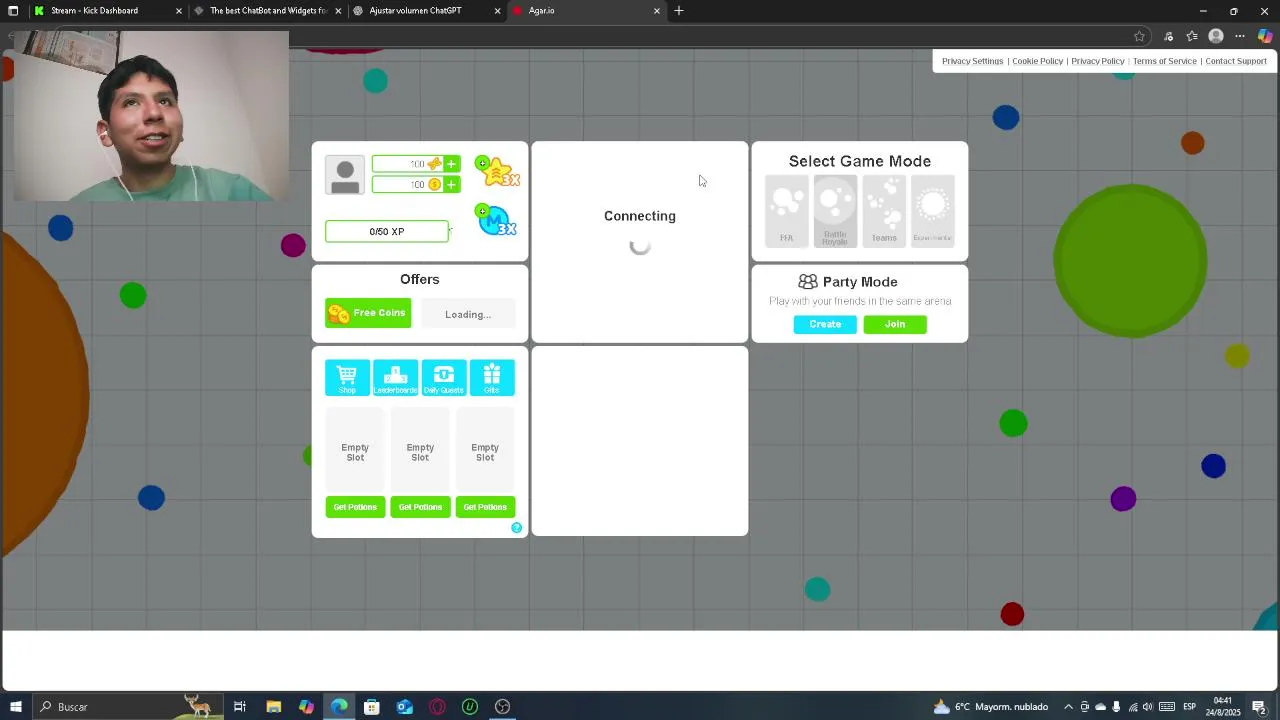The image size is (1280, 720).
Task: Open Contact Support link
Action: point(1236,61)
